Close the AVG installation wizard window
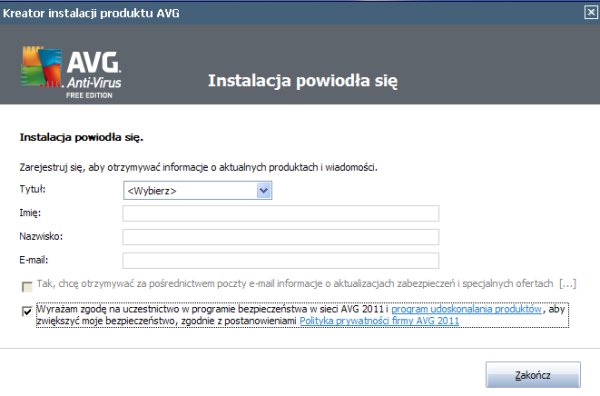 [591, 13]
